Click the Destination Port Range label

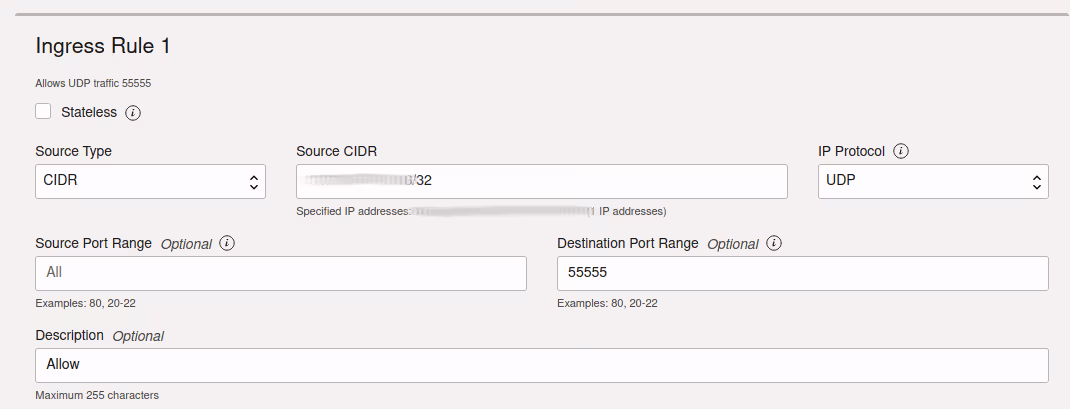tap(627, 243)
